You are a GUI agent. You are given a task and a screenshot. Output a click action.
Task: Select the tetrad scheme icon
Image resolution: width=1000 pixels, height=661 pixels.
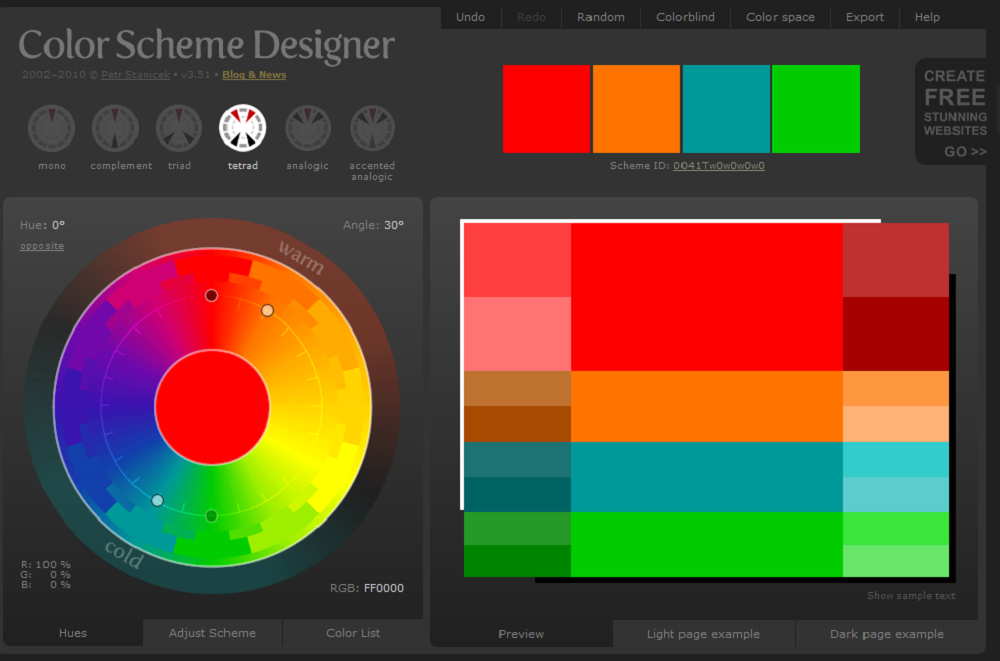(243, 129)
